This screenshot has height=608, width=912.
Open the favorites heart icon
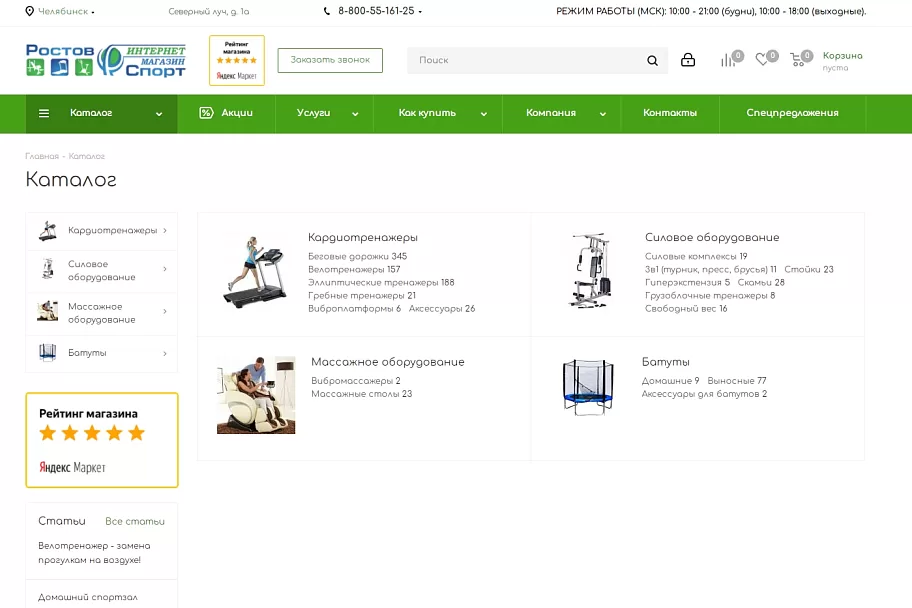click(762, 59)
